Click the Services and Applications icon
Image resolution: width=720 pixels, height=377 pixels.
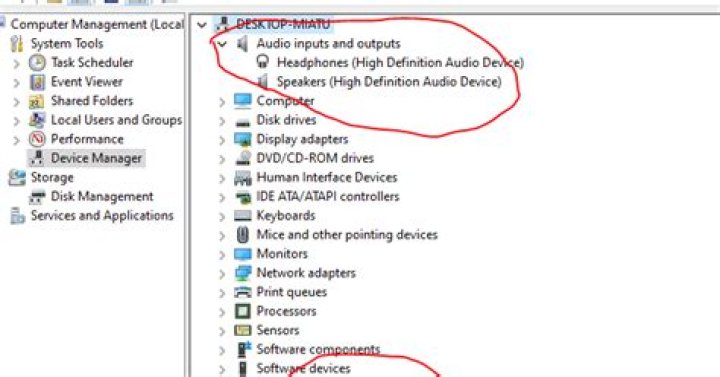point(17,216)
